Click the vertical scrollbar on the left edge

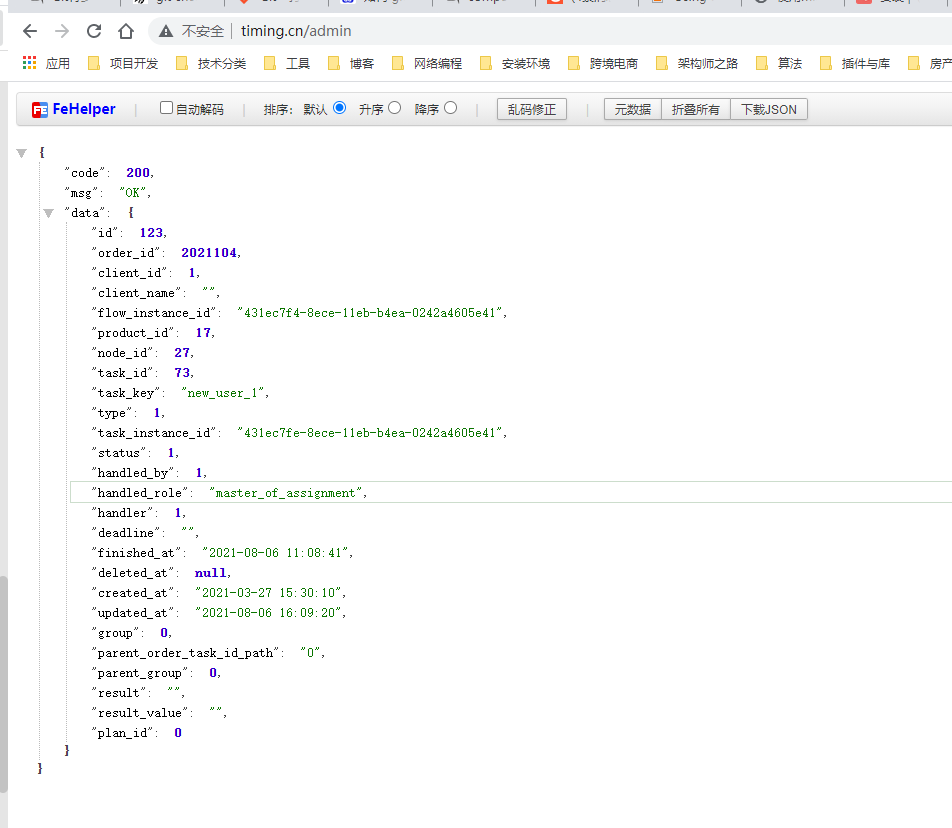pyautogui.click(x=4, y=684)
